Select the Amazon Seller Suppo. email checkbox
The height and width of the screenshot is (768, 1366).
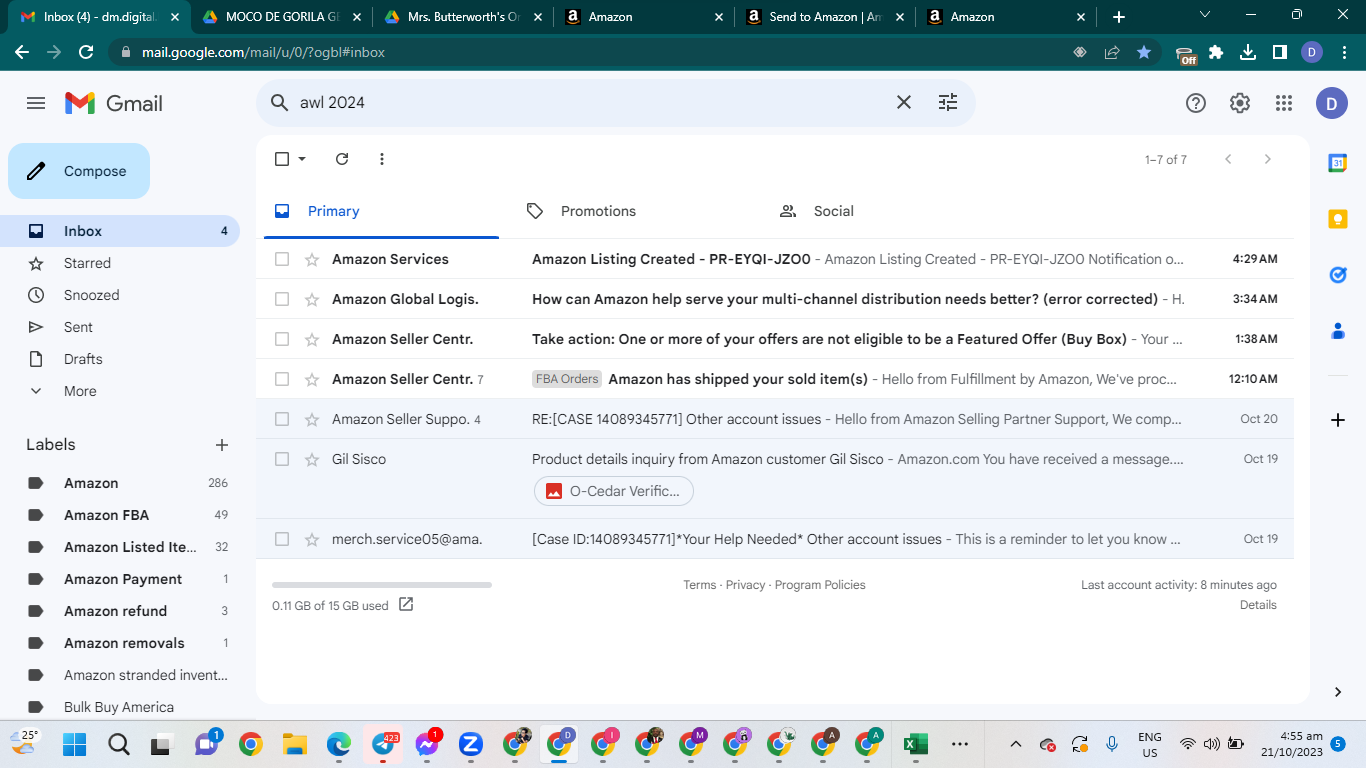pos(282,419)
